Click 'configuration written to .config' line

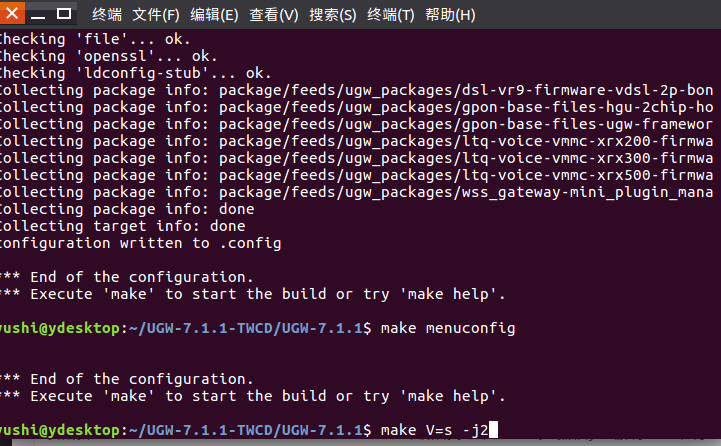click(140, 243)
